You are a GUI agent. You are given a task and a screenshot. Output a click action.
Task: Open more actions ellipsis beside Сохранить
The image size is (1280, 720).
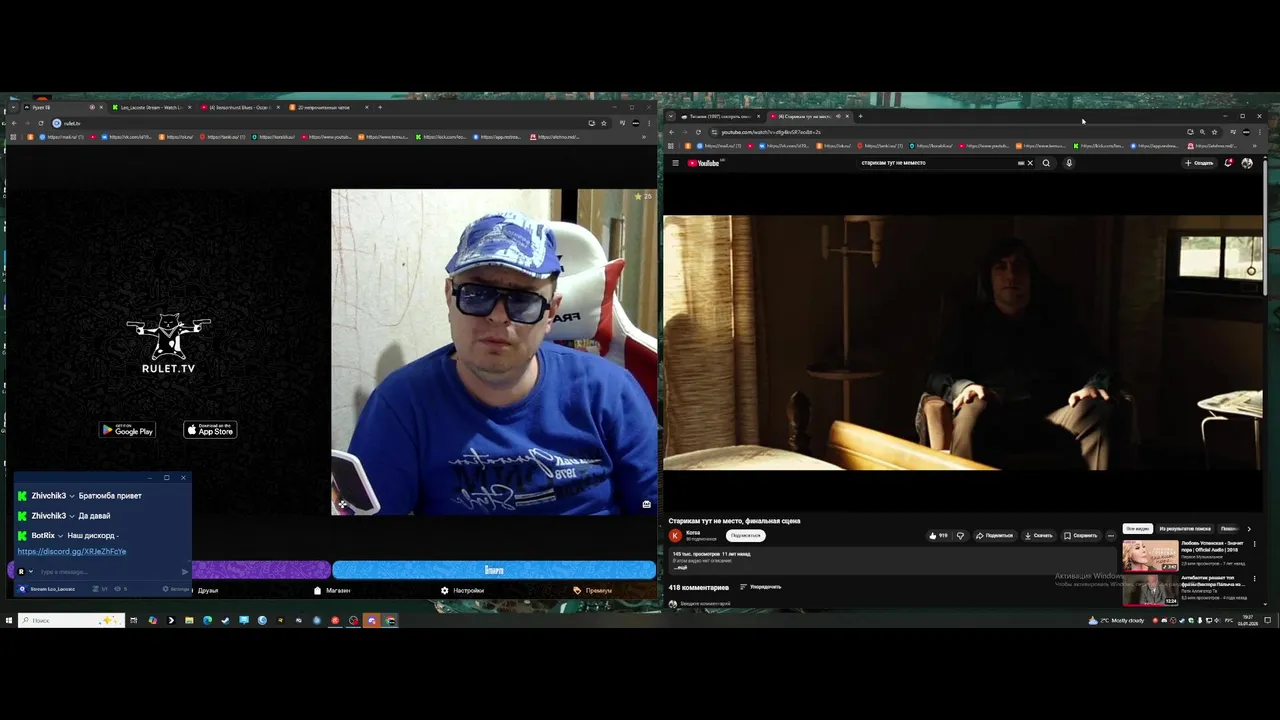[1110, 535]
